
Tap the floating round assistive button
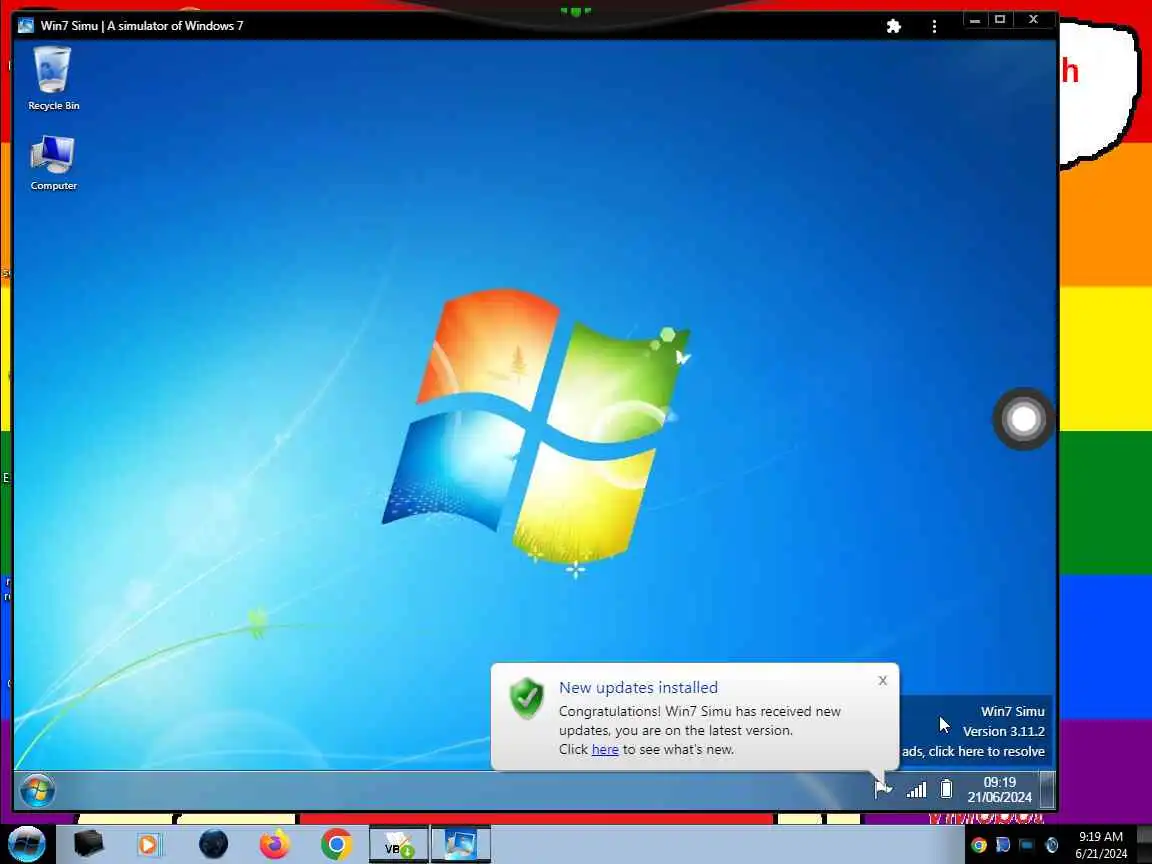(1023, 419)
